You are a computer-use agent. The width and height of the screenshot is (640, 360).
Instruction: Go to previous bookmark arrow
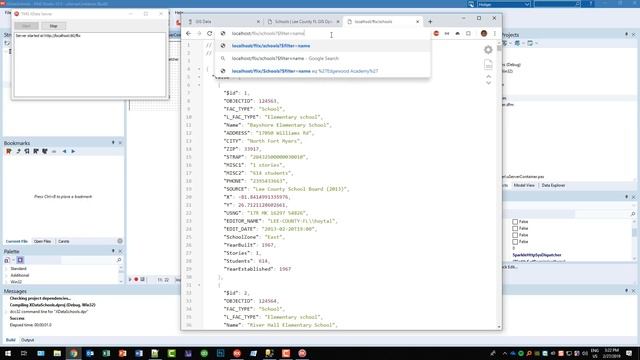click(x=64, y=151)
